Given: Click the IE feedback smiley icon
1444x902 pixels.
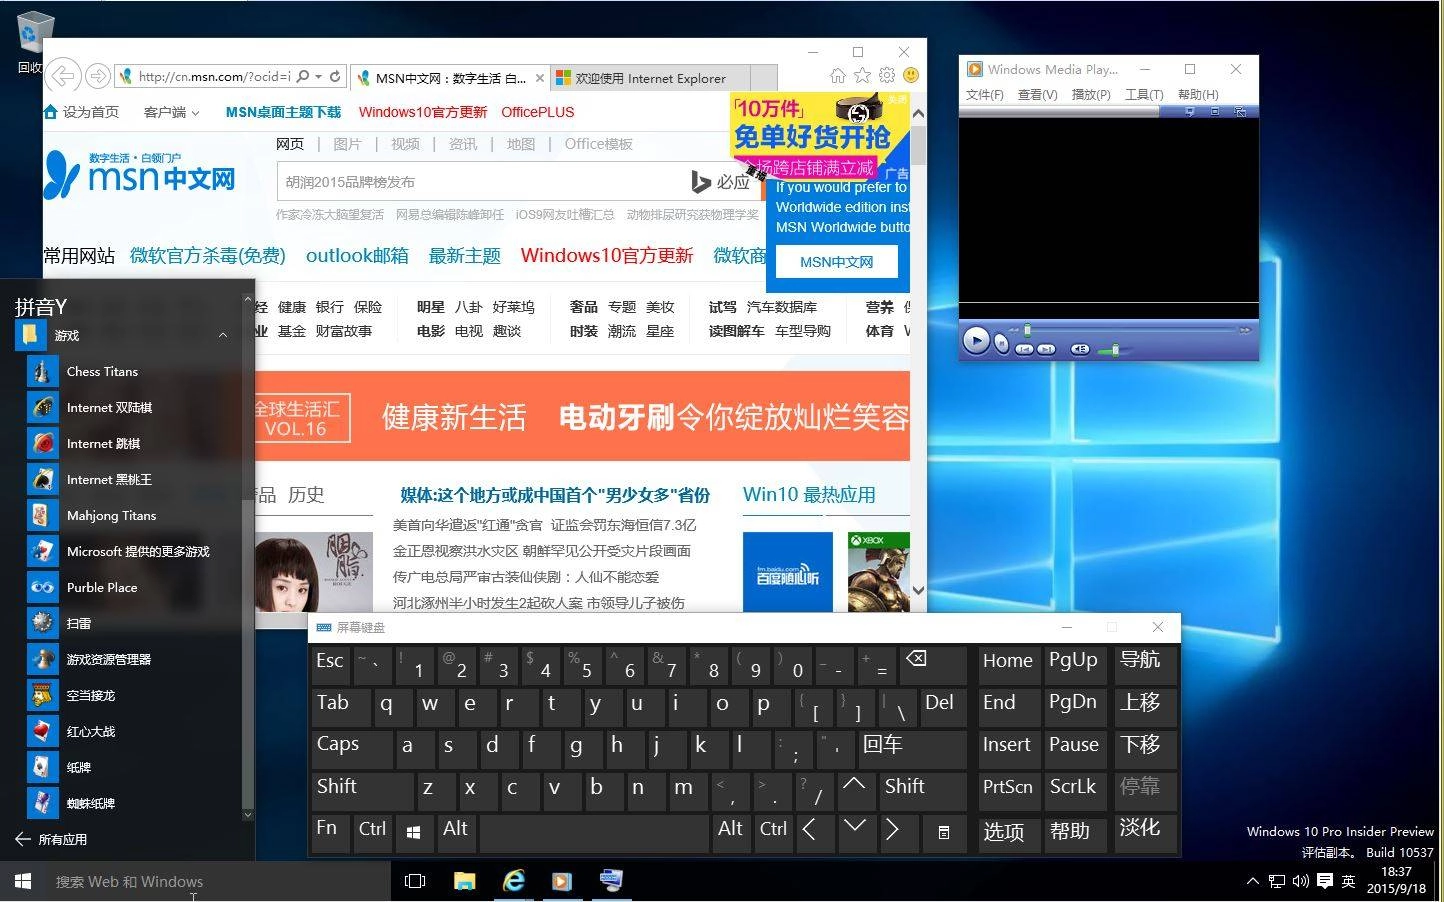Looking at the screenshot, I should [x=911, y=76].
